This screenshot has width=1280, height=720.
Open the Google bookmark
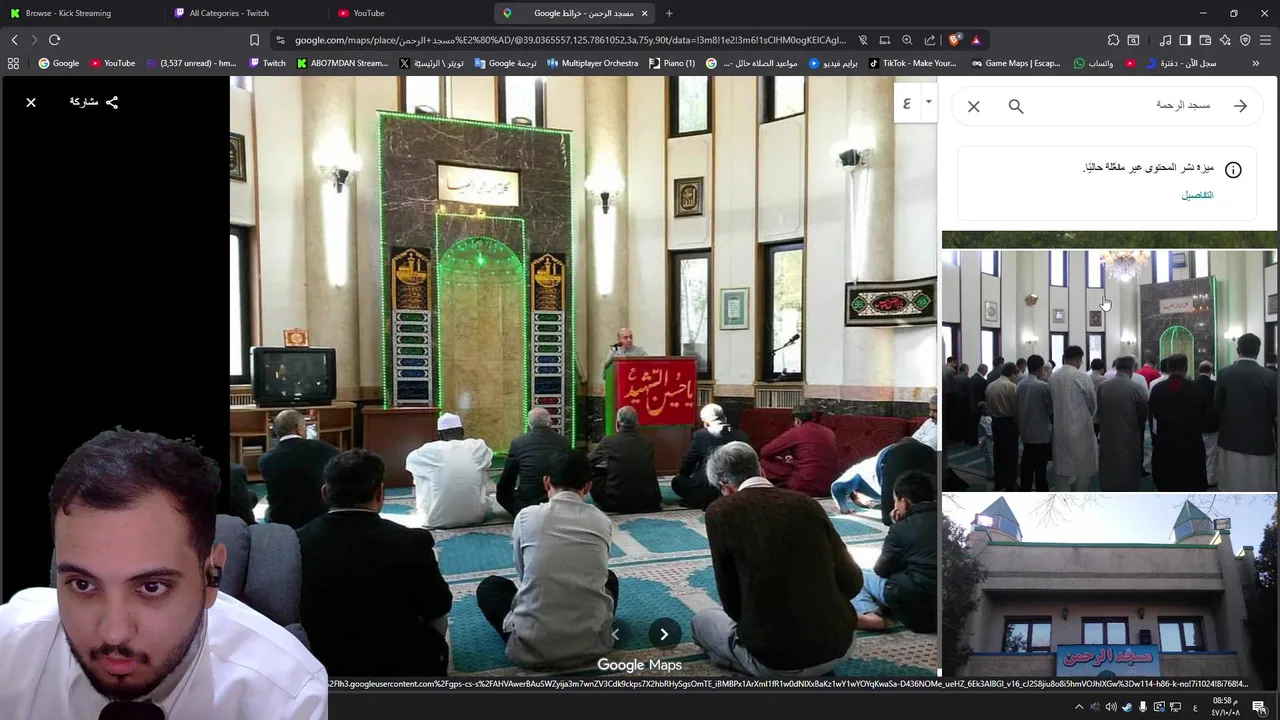[59, 63]
